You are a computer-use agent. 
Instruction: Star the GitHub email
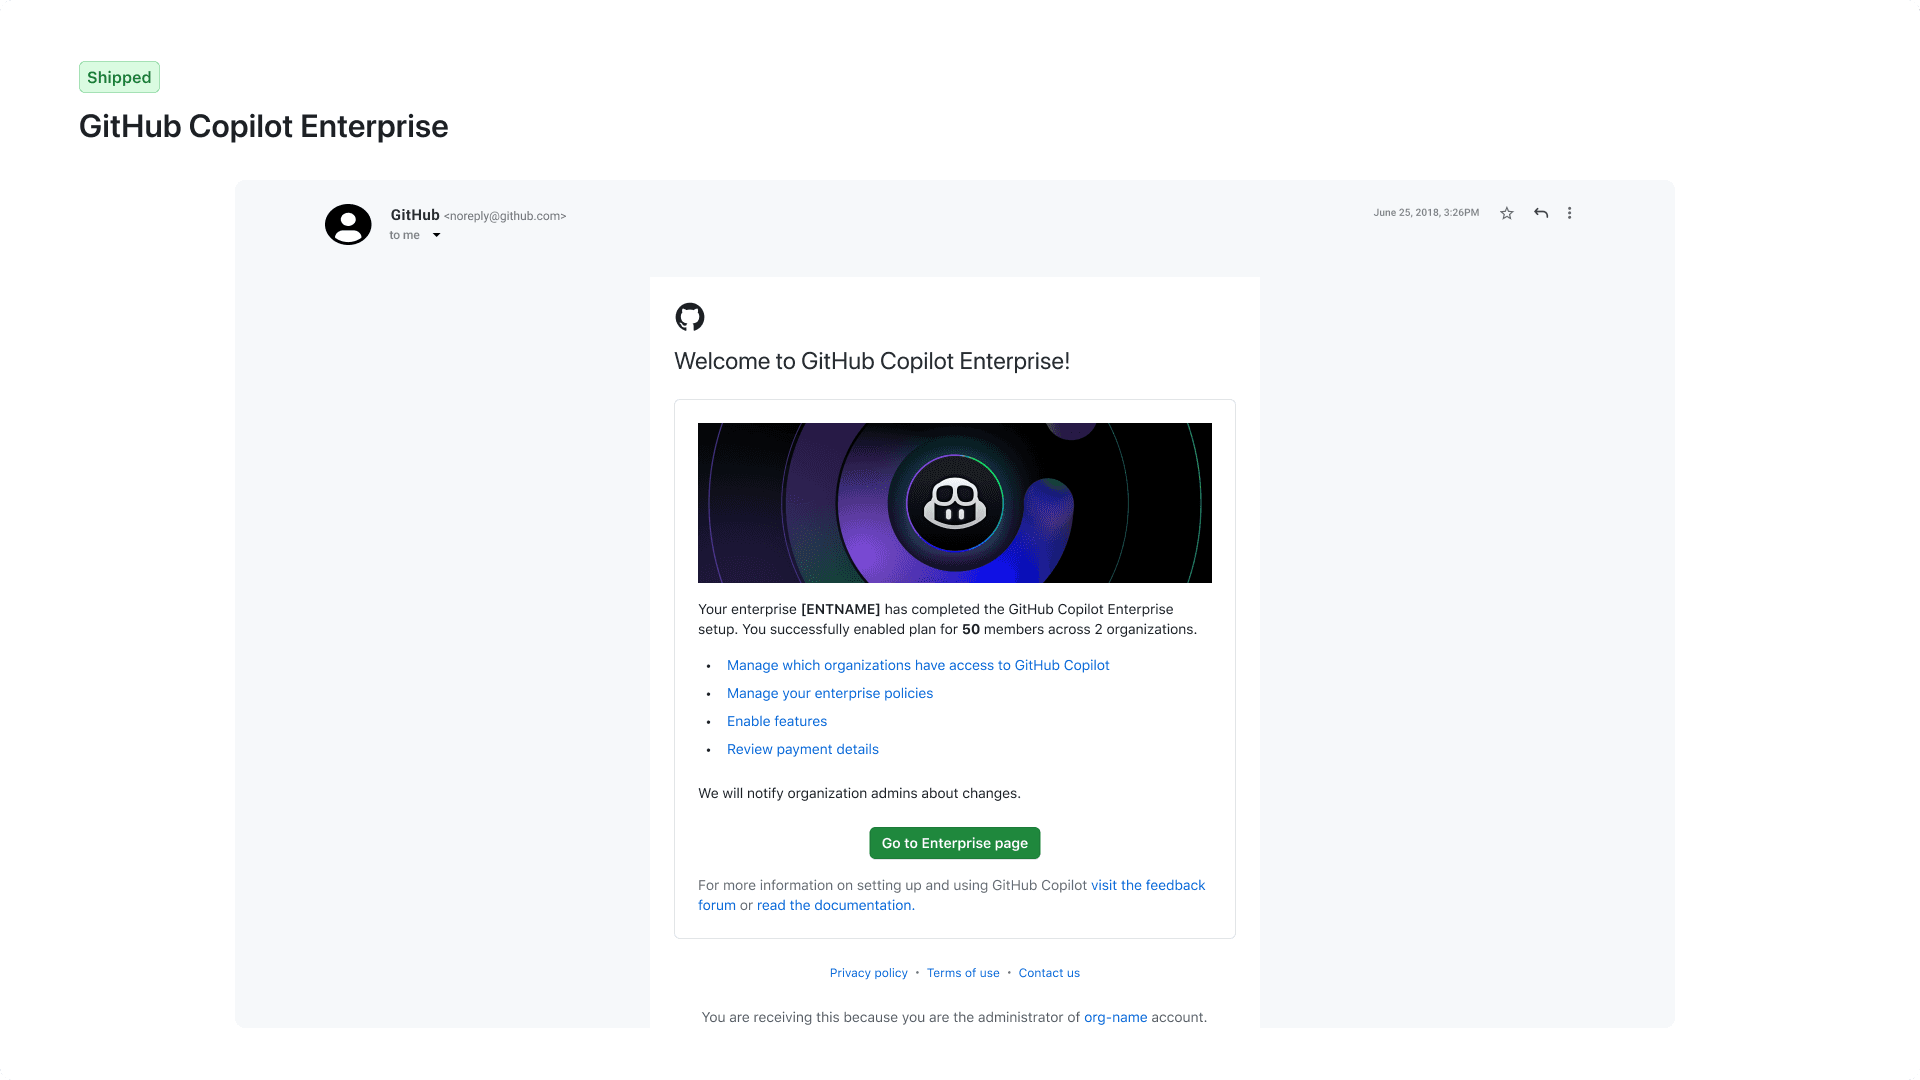(x=1506, y=213)
